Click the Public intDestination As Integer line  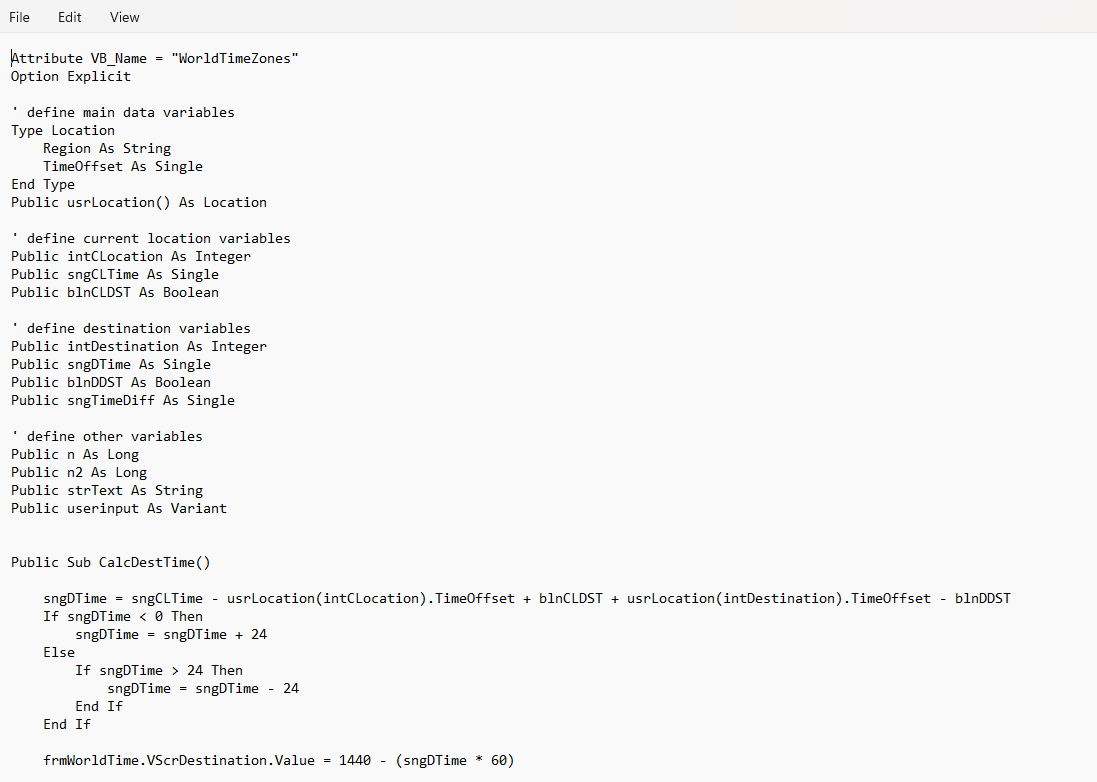tap(135, 346)
